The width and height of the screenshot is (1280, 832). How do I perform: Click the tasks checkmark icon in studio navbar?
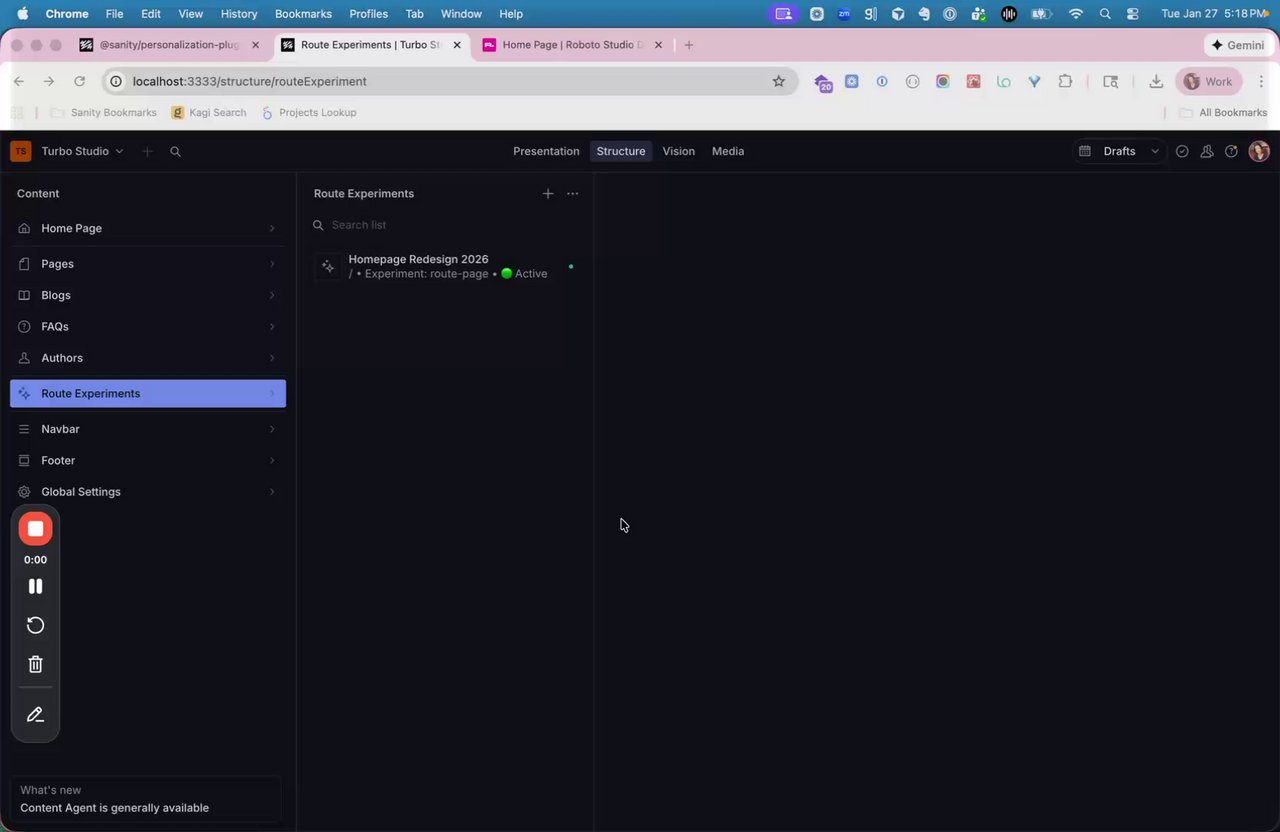tap(1182, 151)
